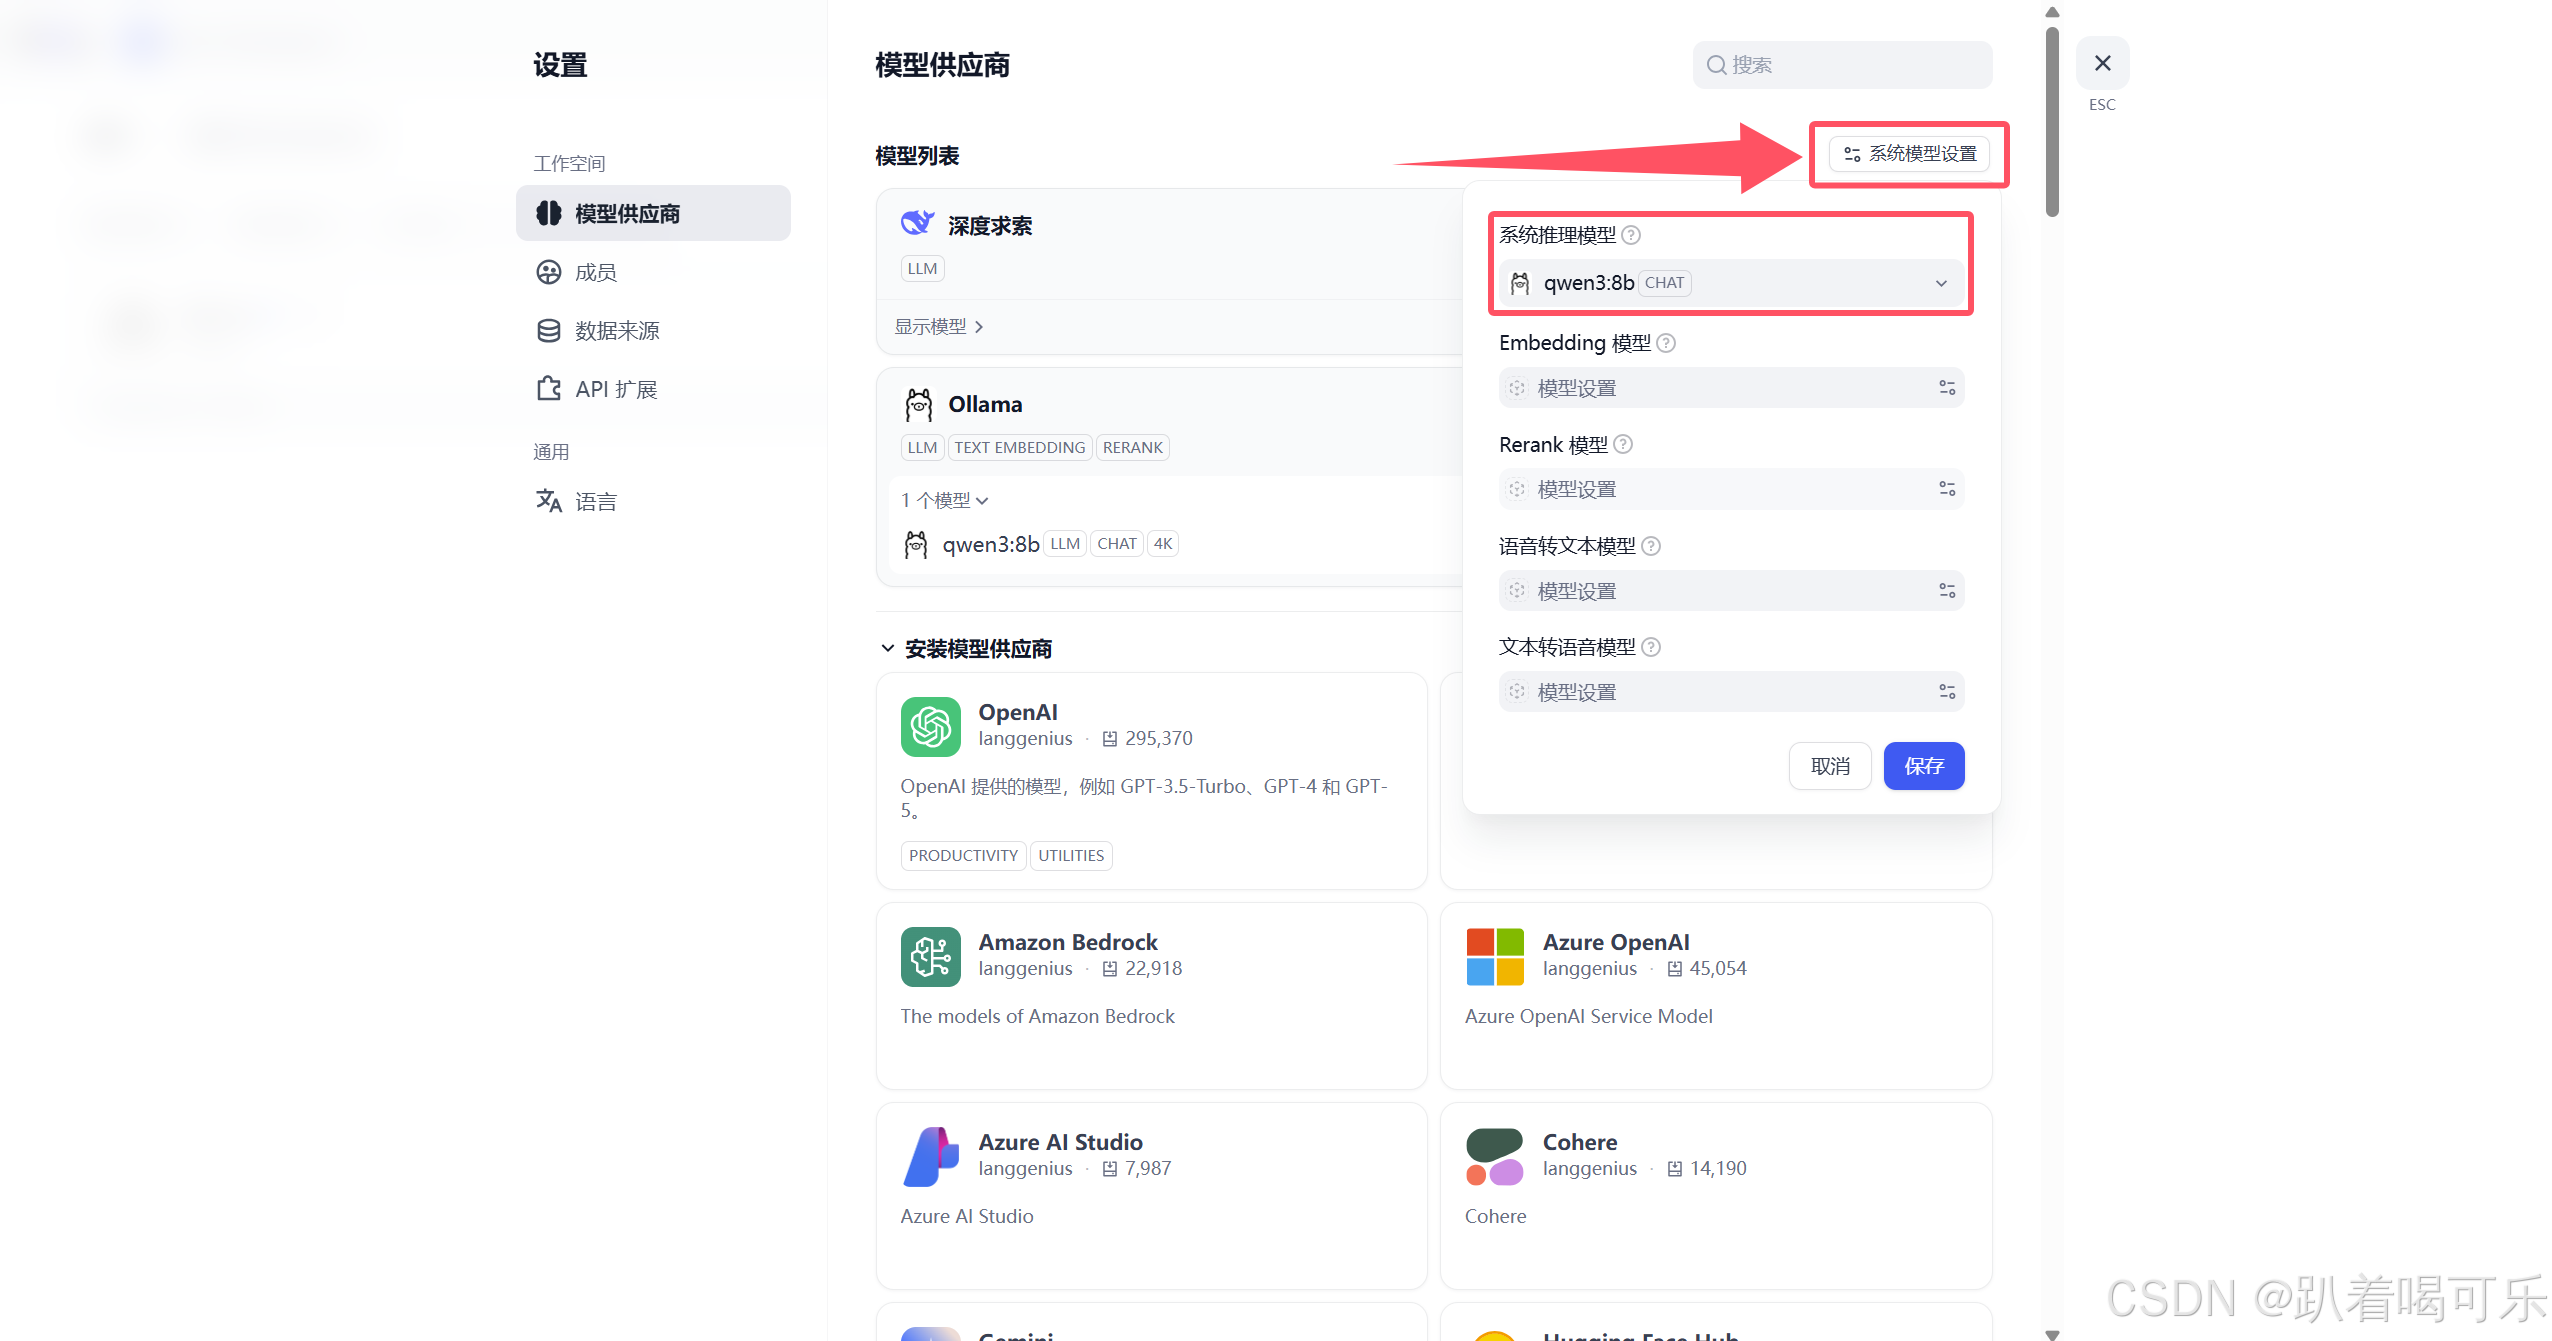Click the RERANK tag under Ollama
This screenshot has width=2552, height=1341.
1132,448
